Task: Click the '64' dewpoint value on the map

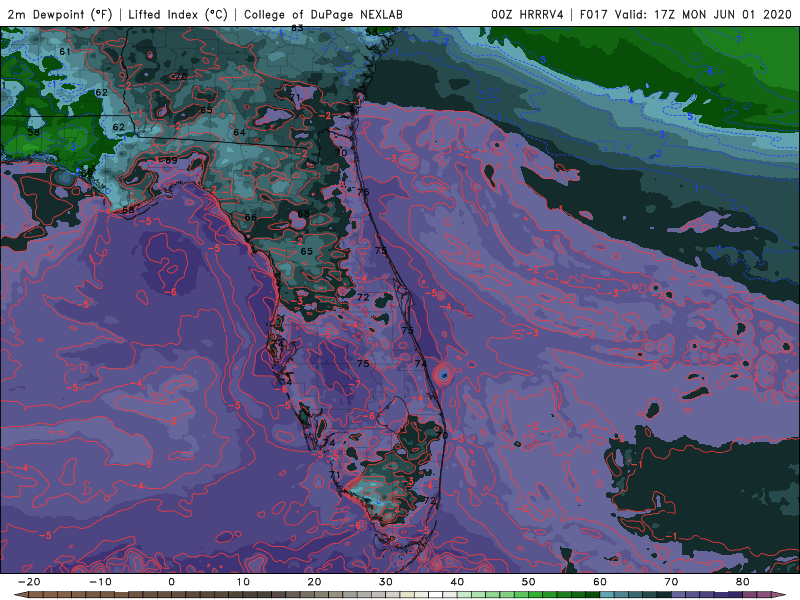Action: 239,132
